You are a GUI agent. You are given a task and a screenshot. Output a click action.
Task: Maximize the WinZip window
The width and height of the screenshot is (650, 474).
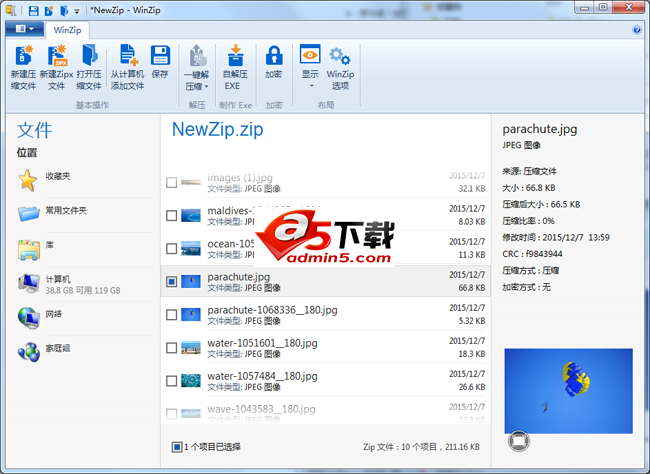[x=603, y=8]
